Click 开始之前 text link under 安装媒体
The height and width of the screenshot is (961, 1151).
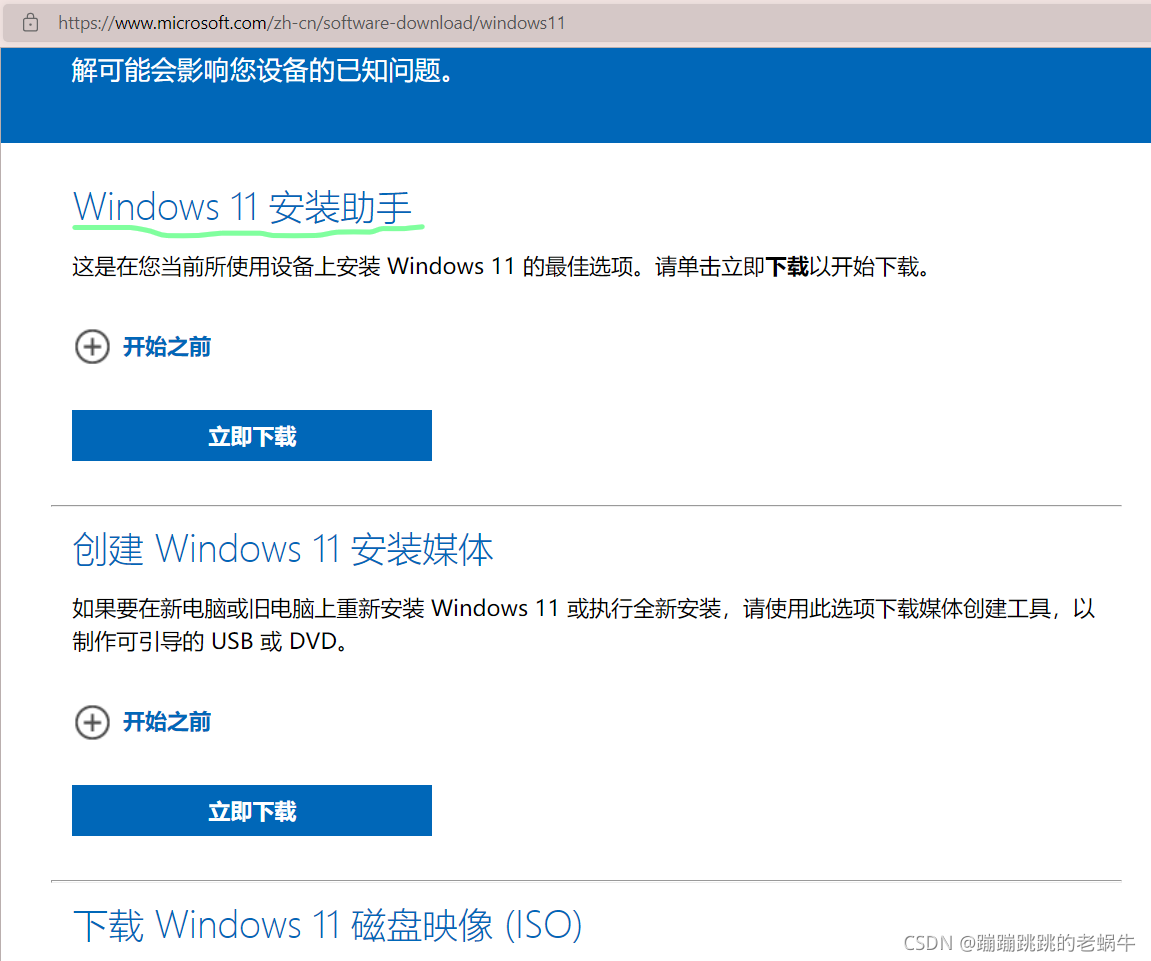[167, 722]
